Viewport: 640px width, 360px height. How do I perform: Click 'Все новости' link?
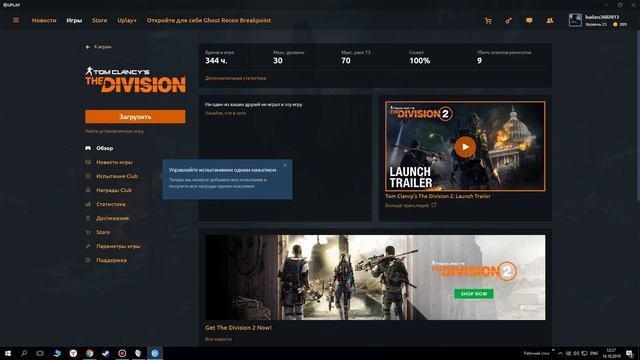(x=218, y=339)
